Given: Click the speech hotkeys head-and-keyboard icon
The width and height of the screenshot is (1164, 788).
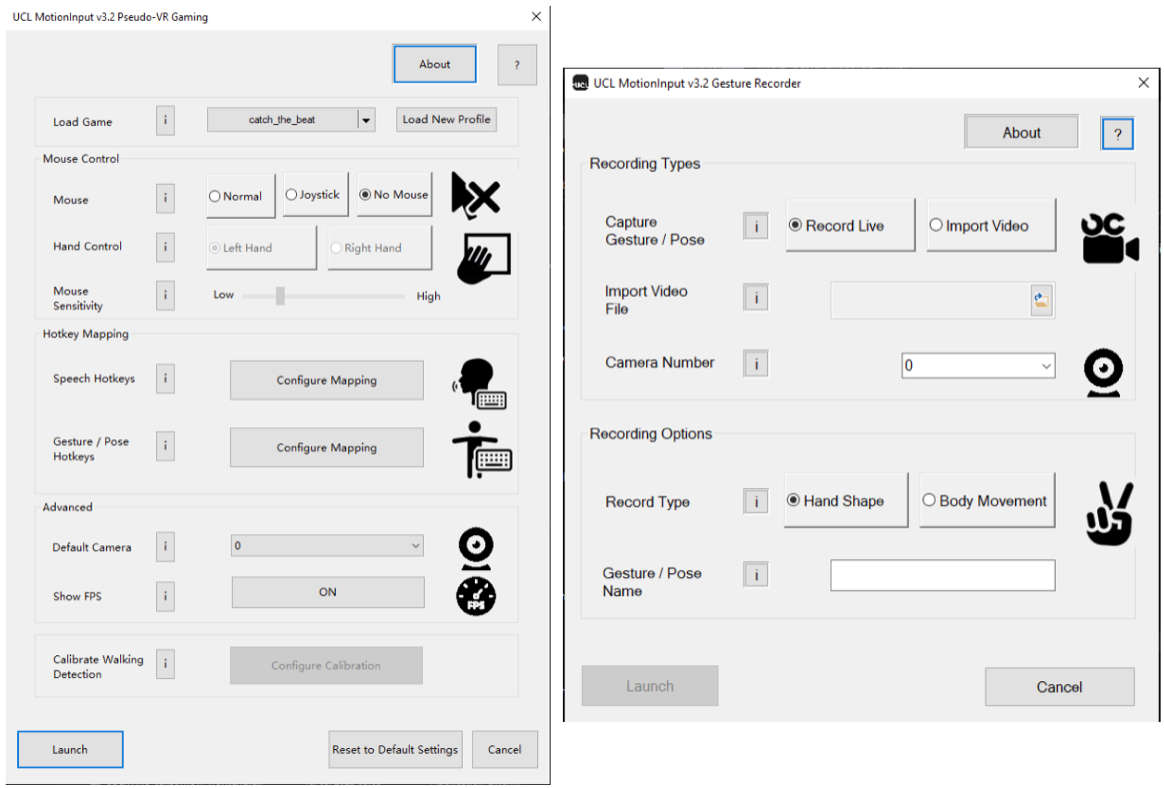Looking at the screenshot, I should pos(479,384).
